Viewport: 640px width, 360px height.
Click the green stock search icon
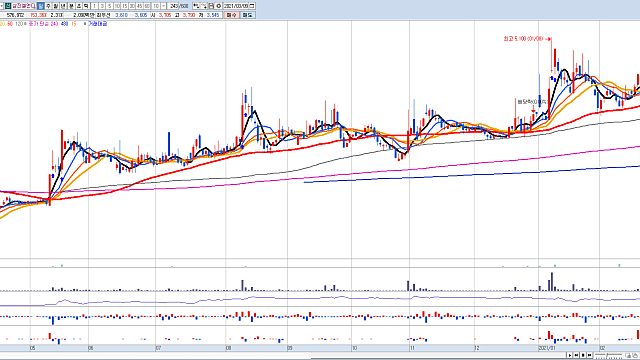(7, 6)
